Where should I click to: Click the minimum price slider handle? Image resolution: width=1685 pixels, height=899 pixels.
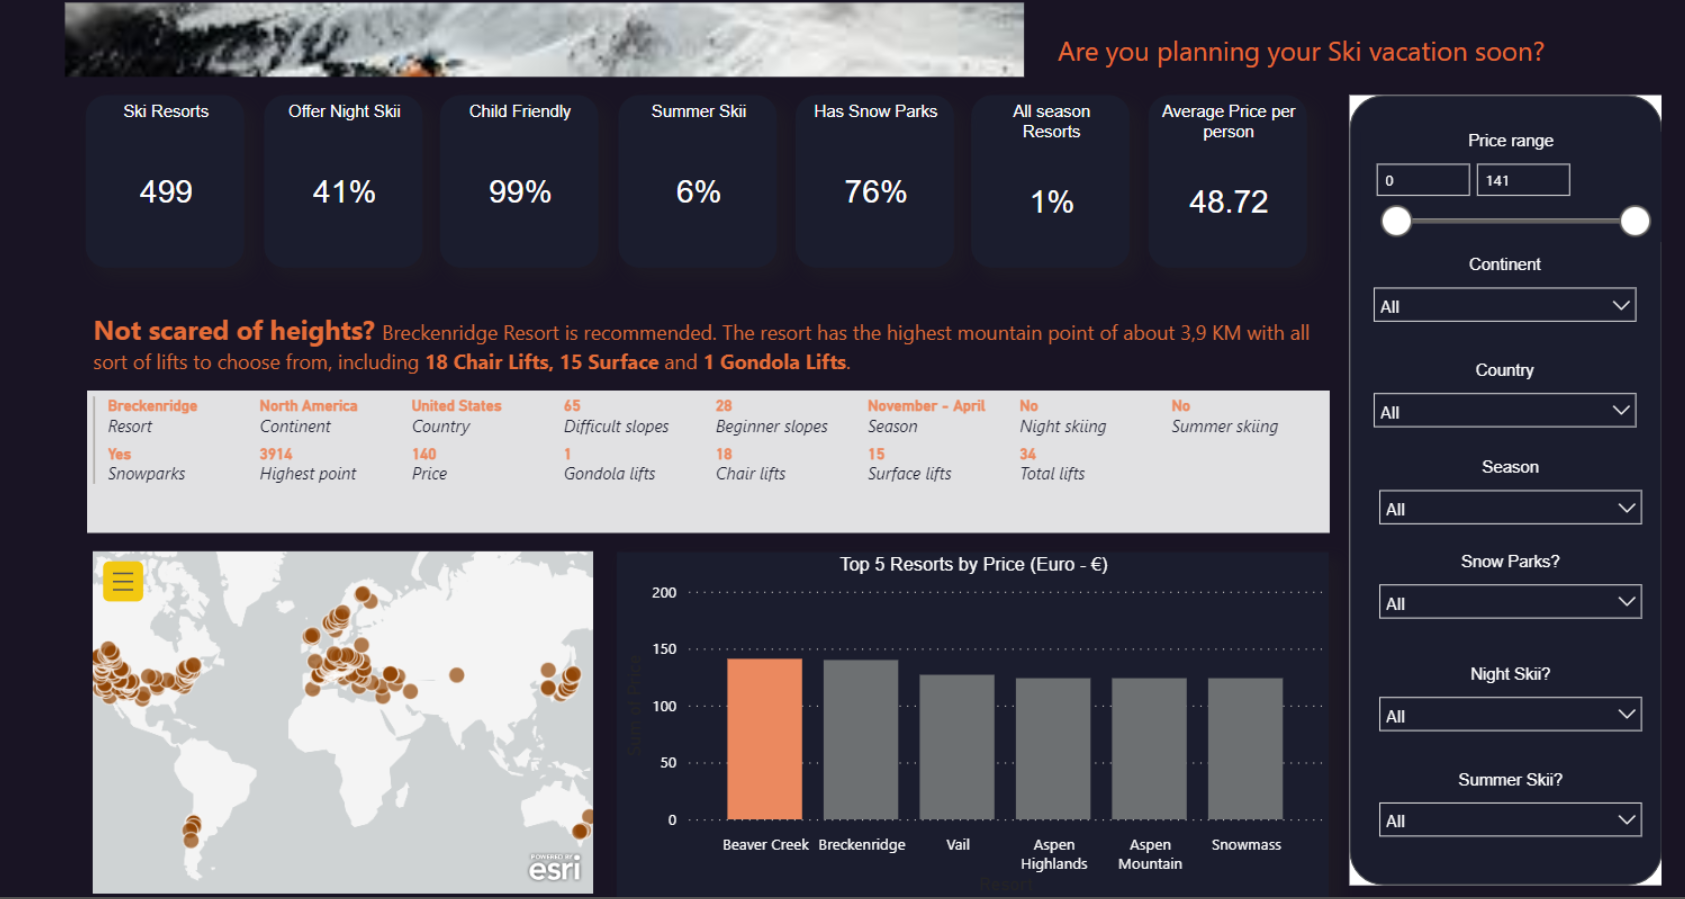click(x=1396, y=221)
